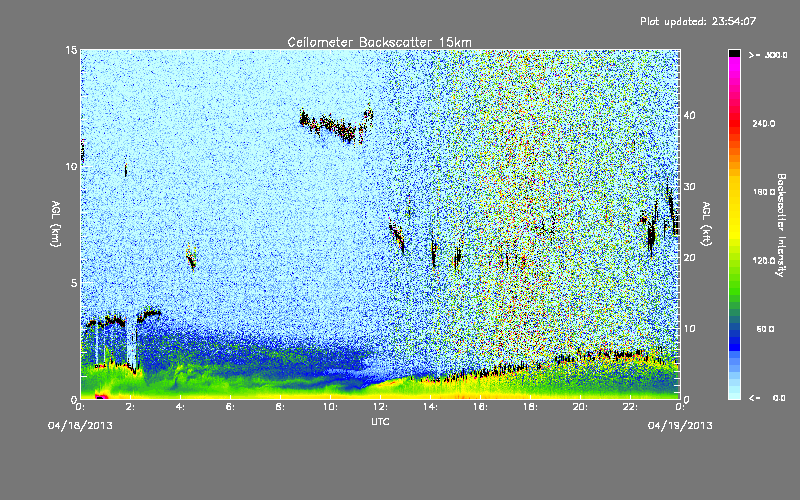
Task: Click the "10:" hour tick label
Action: pos(330,407)
